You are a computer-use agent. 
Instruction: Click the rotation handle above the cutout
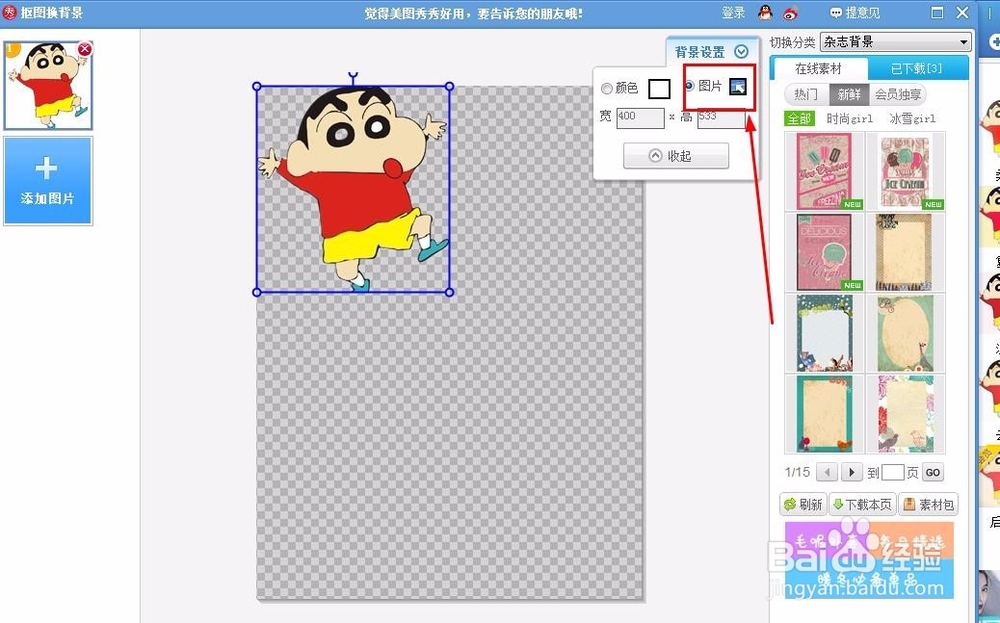click(x=353, y=77)
